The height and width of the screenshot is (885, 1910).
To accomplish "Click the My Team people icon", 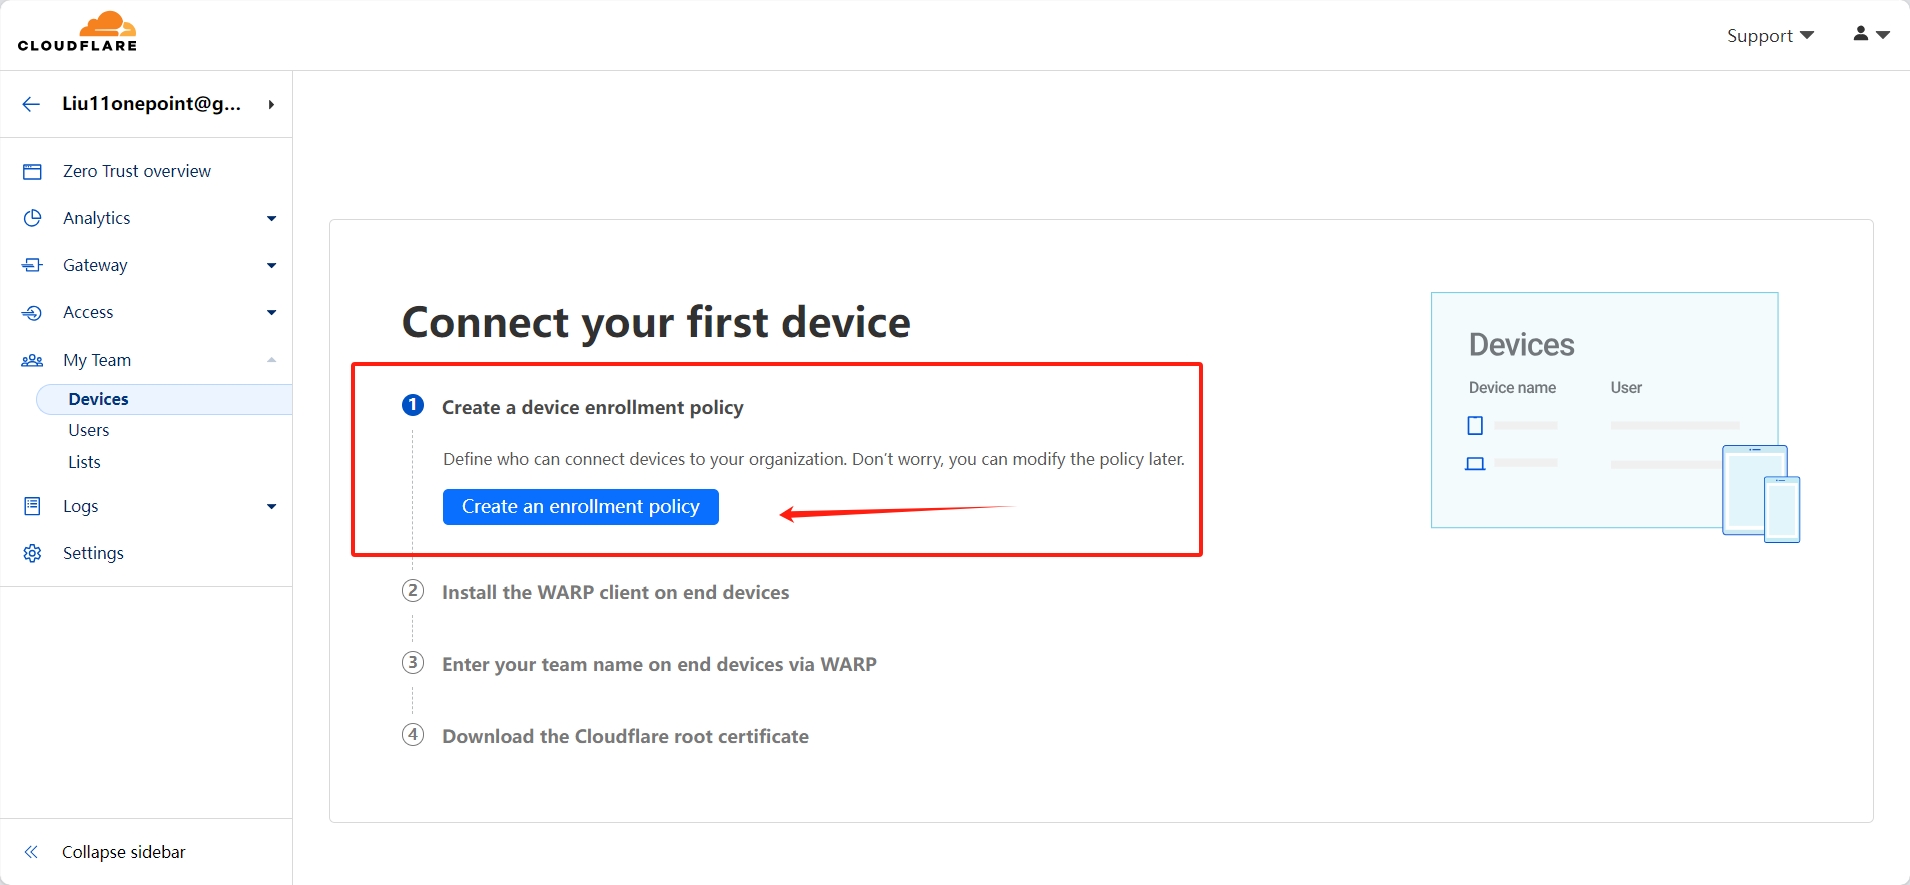I will [32, 360].
